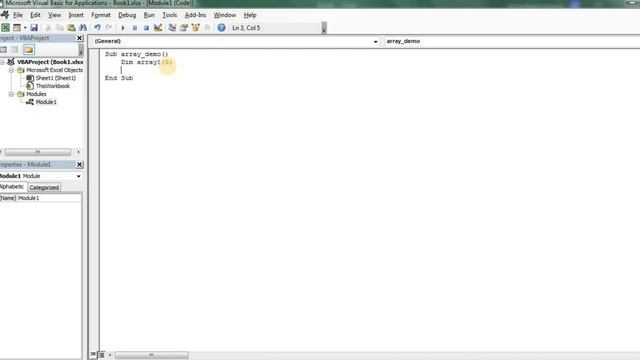Open the Properties Window toolbar icon

pos(184,28)
